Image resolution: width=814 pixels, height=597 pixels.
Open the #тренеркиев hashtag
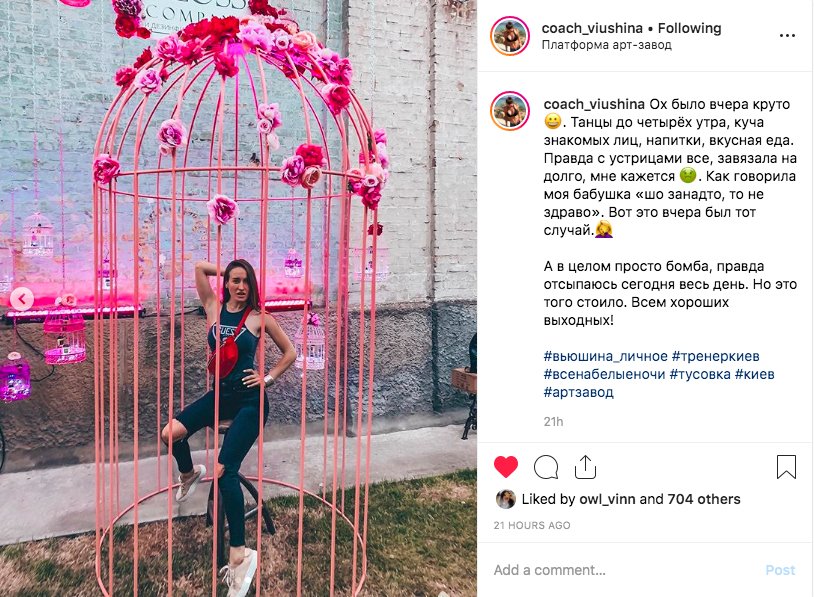[x=715, y=357]
